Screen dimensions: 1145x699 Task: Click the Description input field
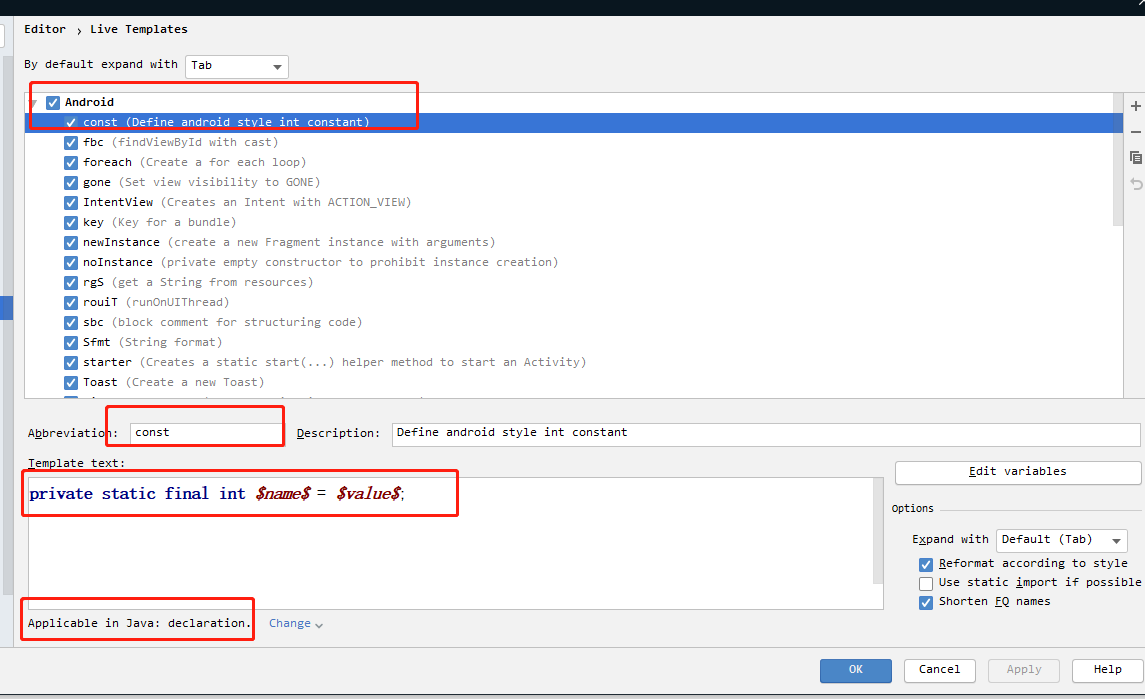(766, 433)
